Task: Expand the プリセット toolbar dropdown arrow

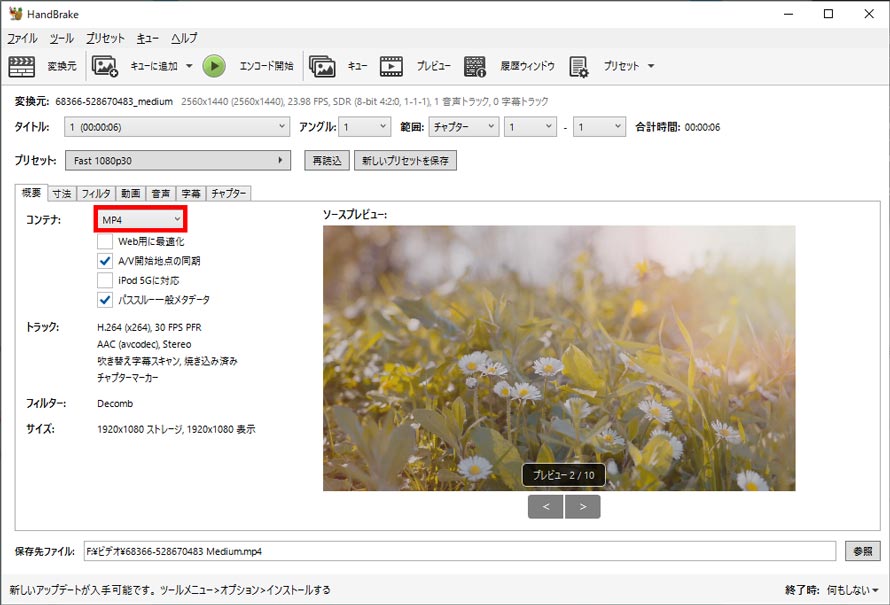Action: pyautogui.click(x=651, y=66)
